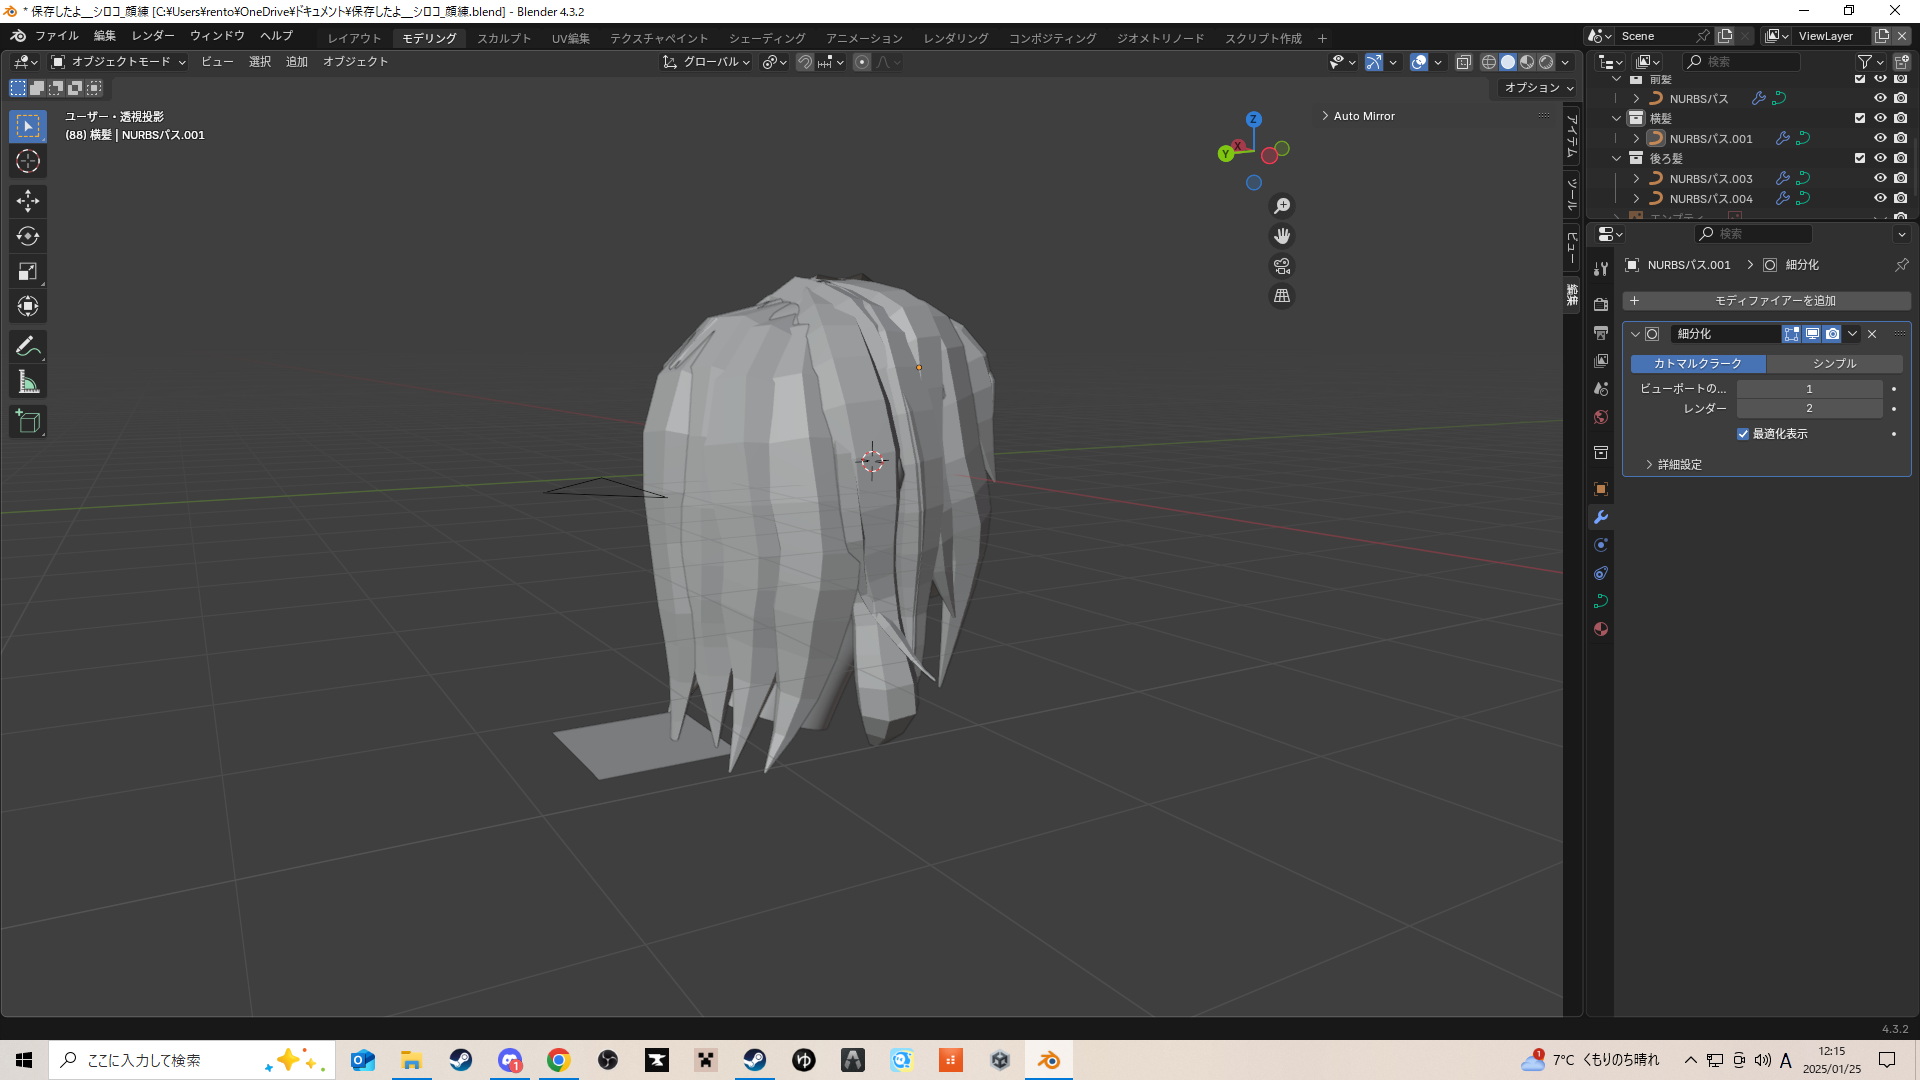Click the レンダー level value field

(1808, 409)
